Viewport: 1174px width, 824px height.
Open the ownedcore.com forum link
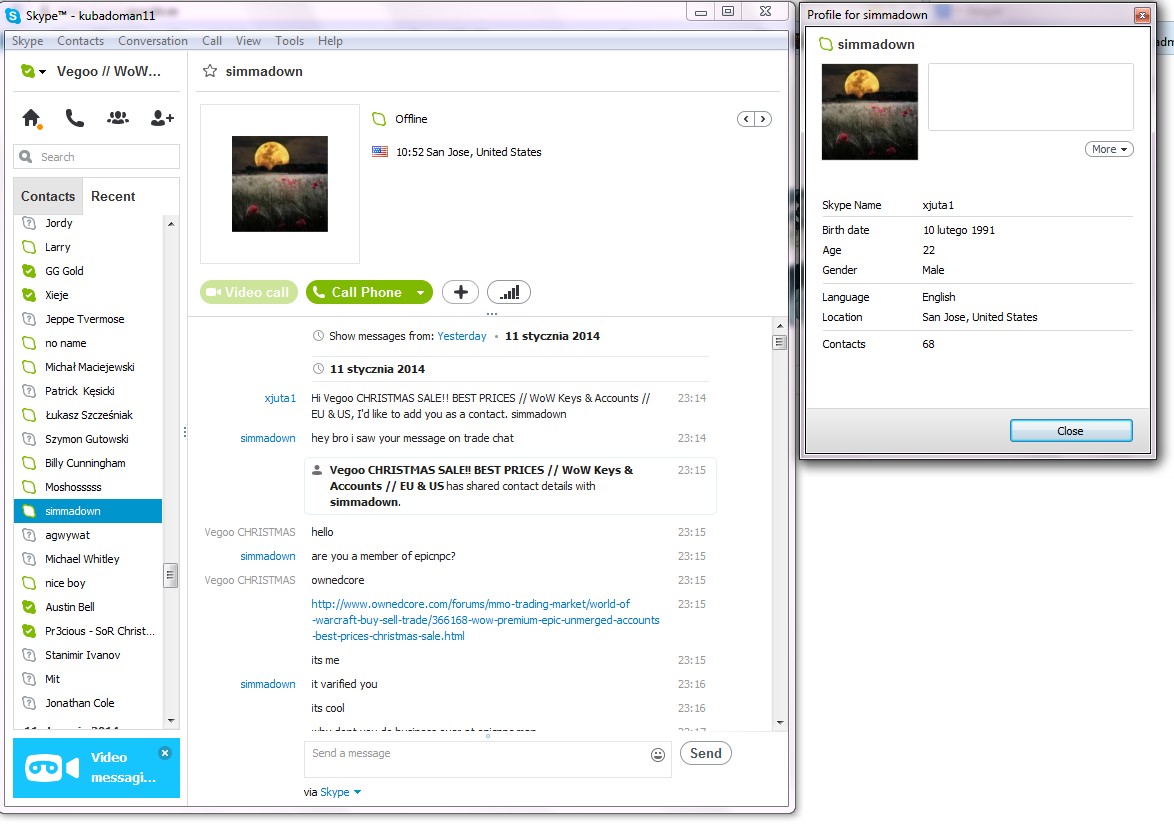click(x=485, y=620)
